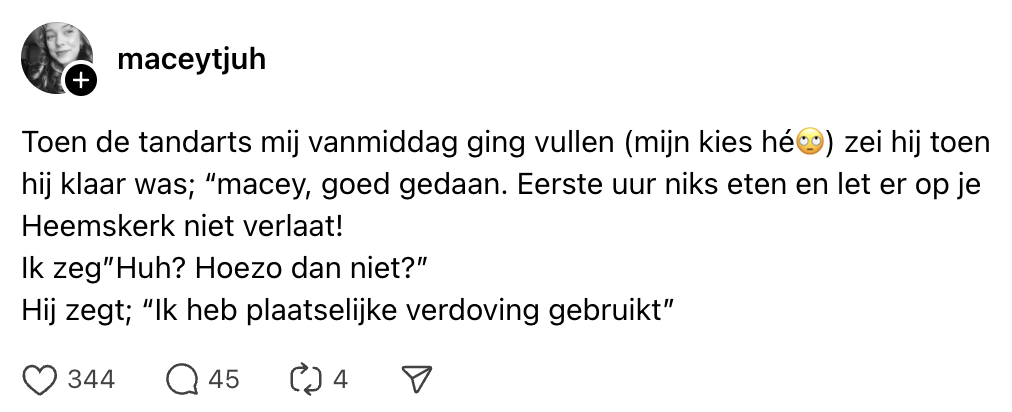Open the maceytjuh username link
1012x412 pixels.
pyautogui.click(x=191, y=59)
